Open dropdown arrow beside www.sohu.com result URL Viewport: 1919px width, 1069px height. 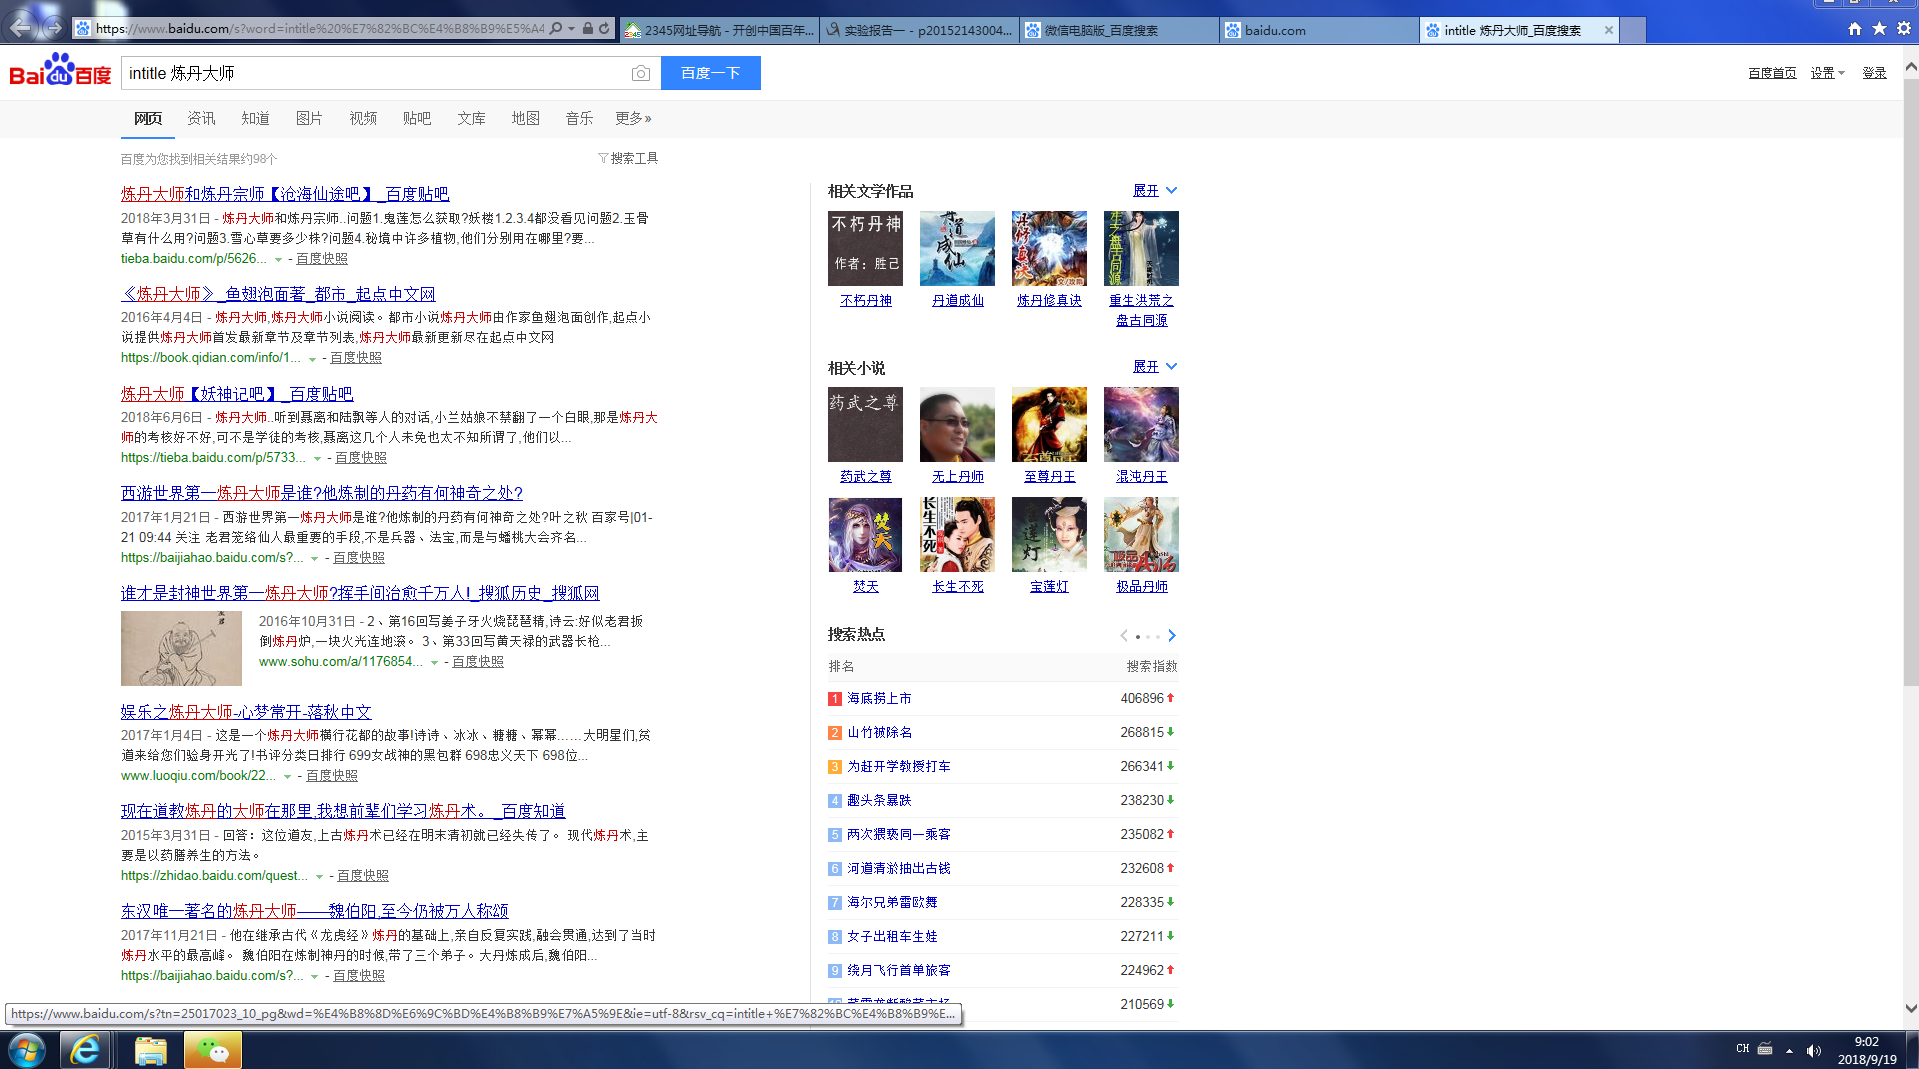(x=434, y=663)
